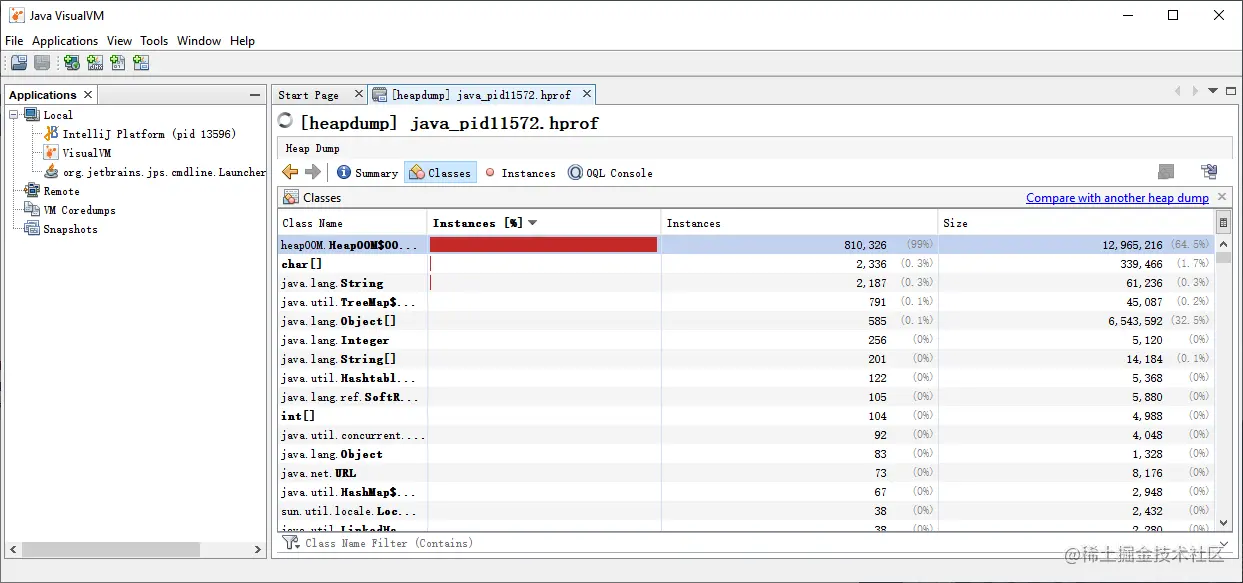The height and width of the screenshot is (583, 1243).
Task: Click the Instances [%] sort arrow
Action: (x=532, y=223)
